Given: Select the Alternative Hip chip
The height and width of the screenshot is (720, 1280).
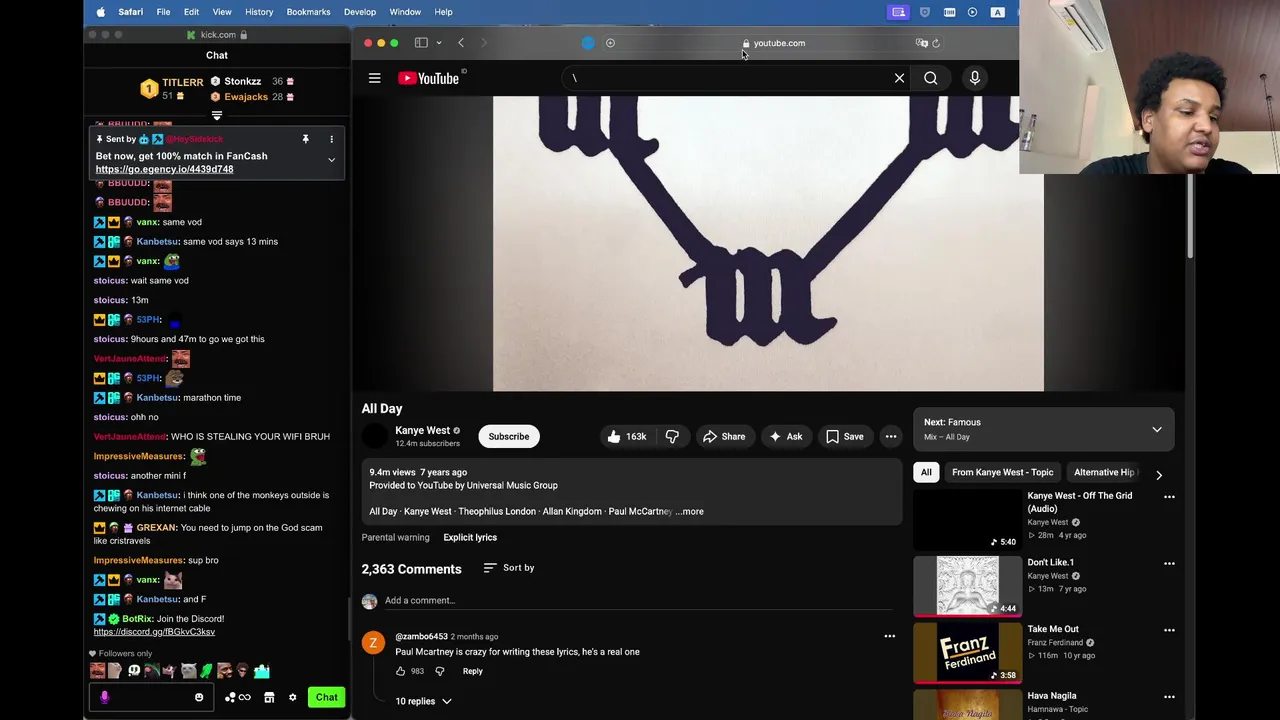Looking at the screenshot, I should (1104, 472).
